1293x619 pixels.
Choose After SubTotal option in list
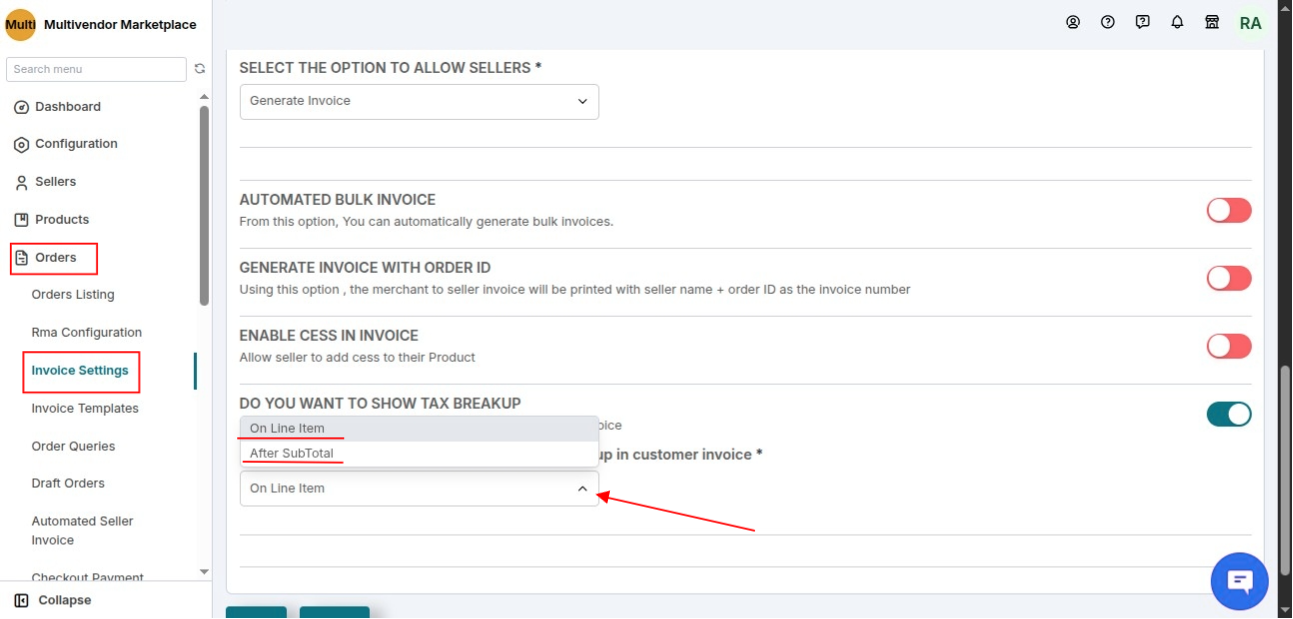419,454
